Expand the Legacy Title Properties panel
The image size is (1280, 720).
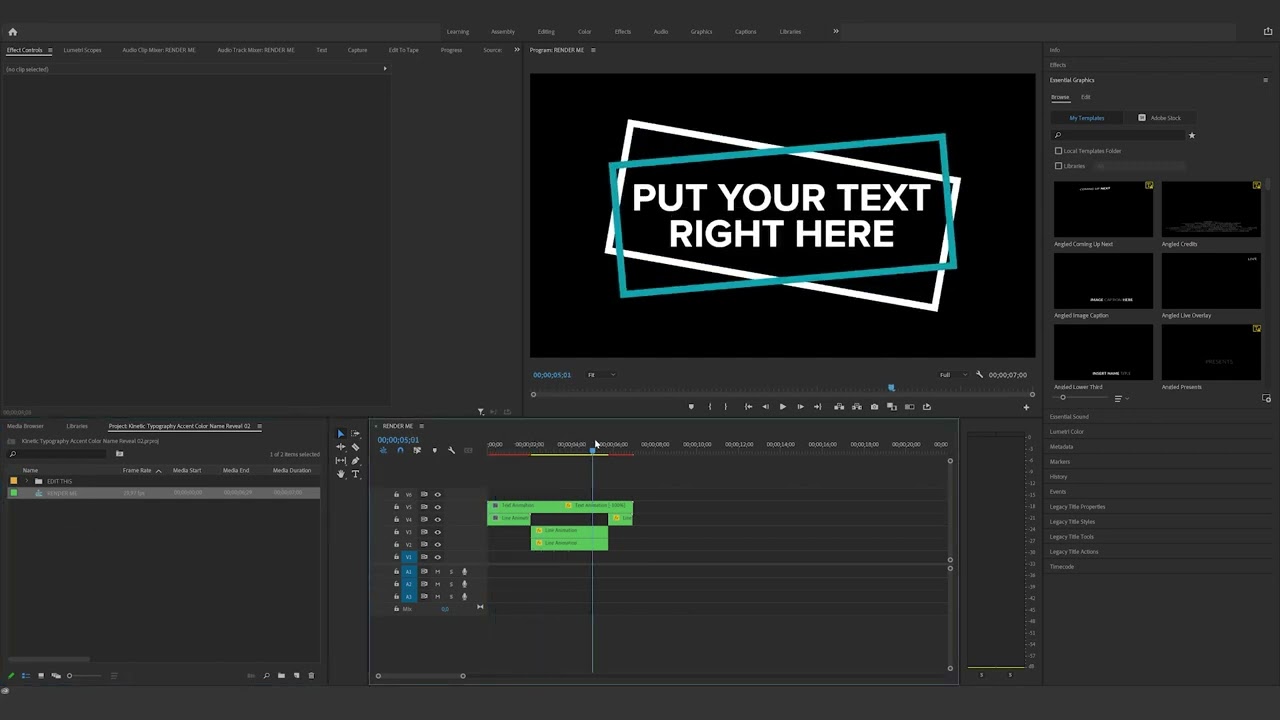(1077, 507)
